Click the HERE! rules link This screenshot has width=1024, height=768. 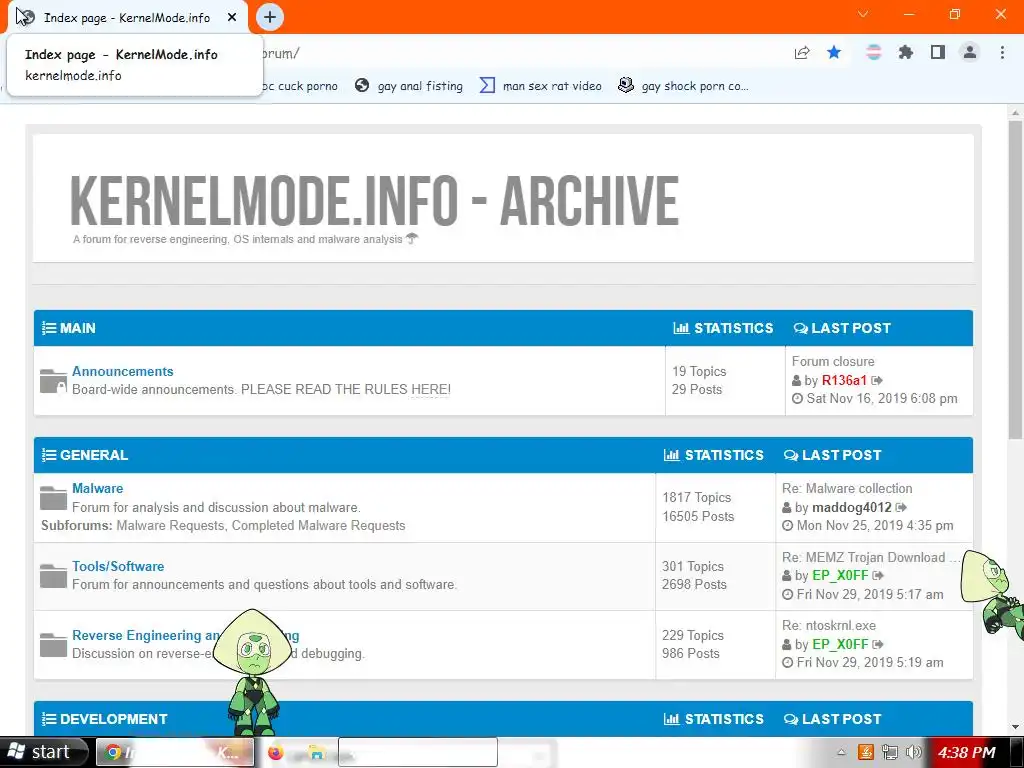click(430, 389)
